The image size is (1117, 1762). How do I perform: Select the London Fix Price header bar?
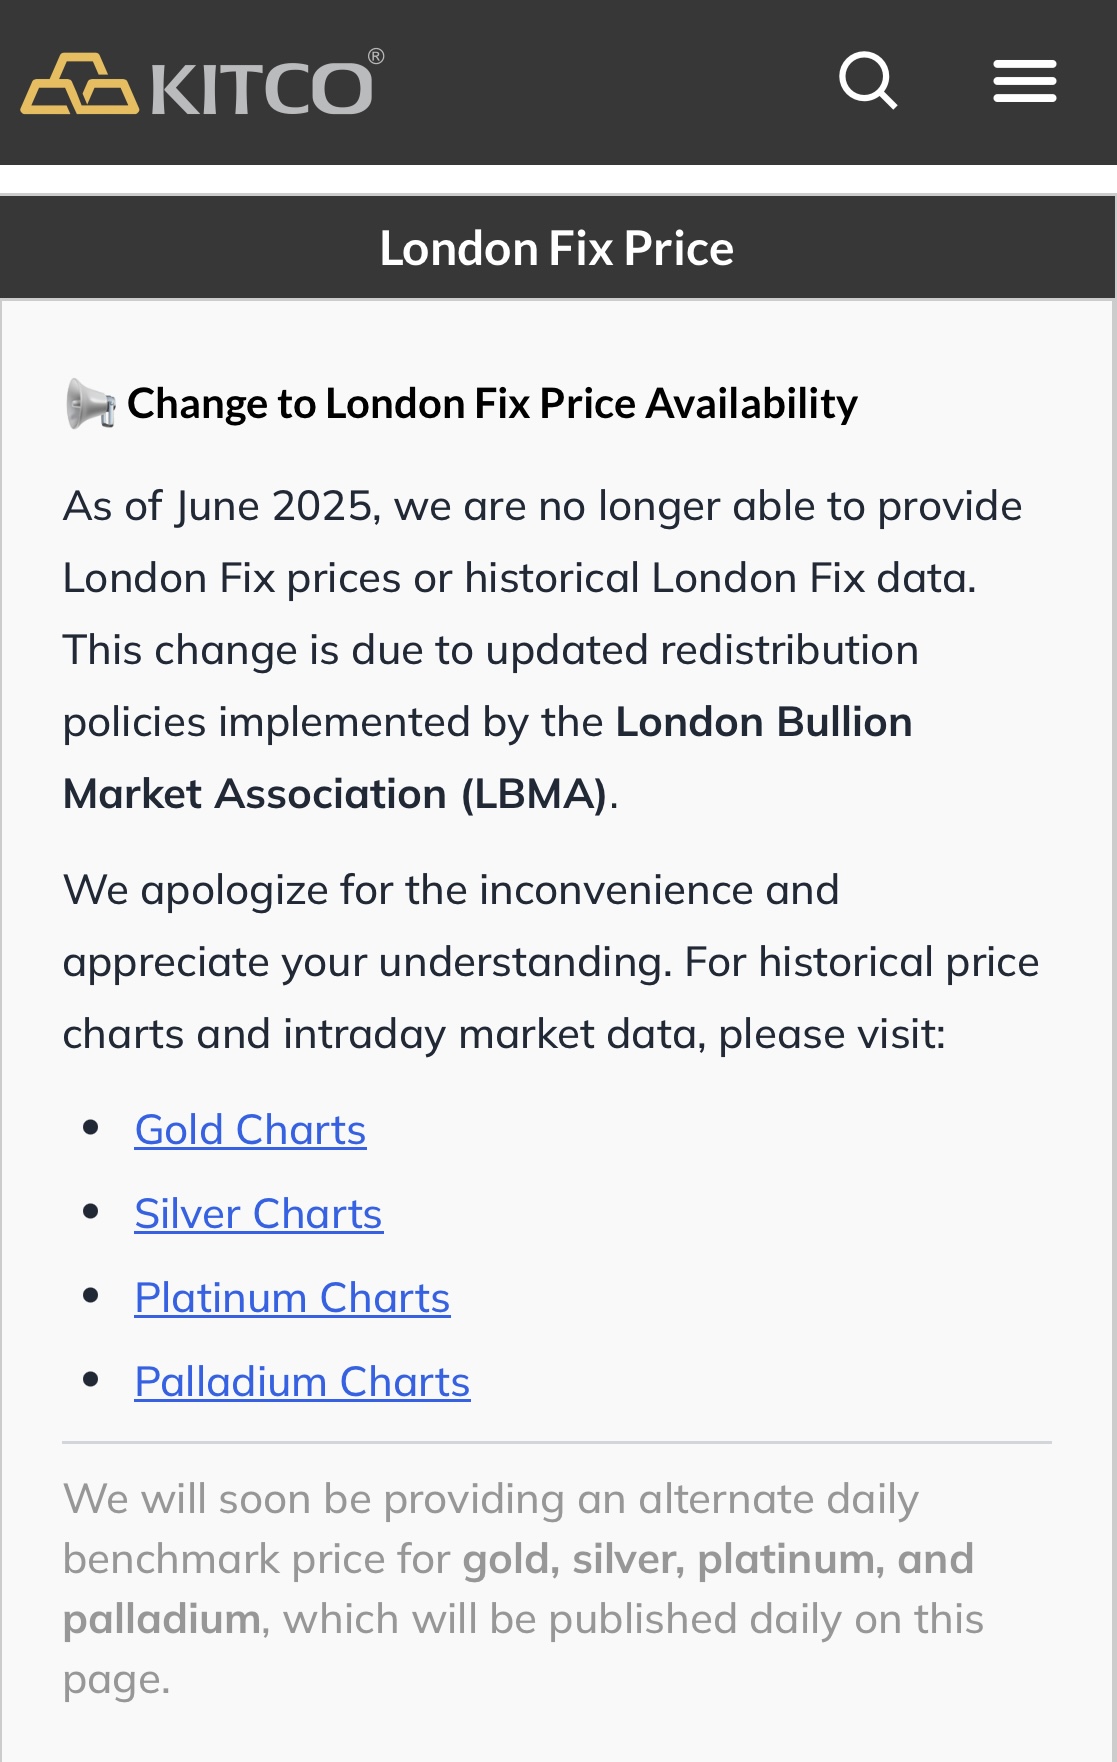558,247
